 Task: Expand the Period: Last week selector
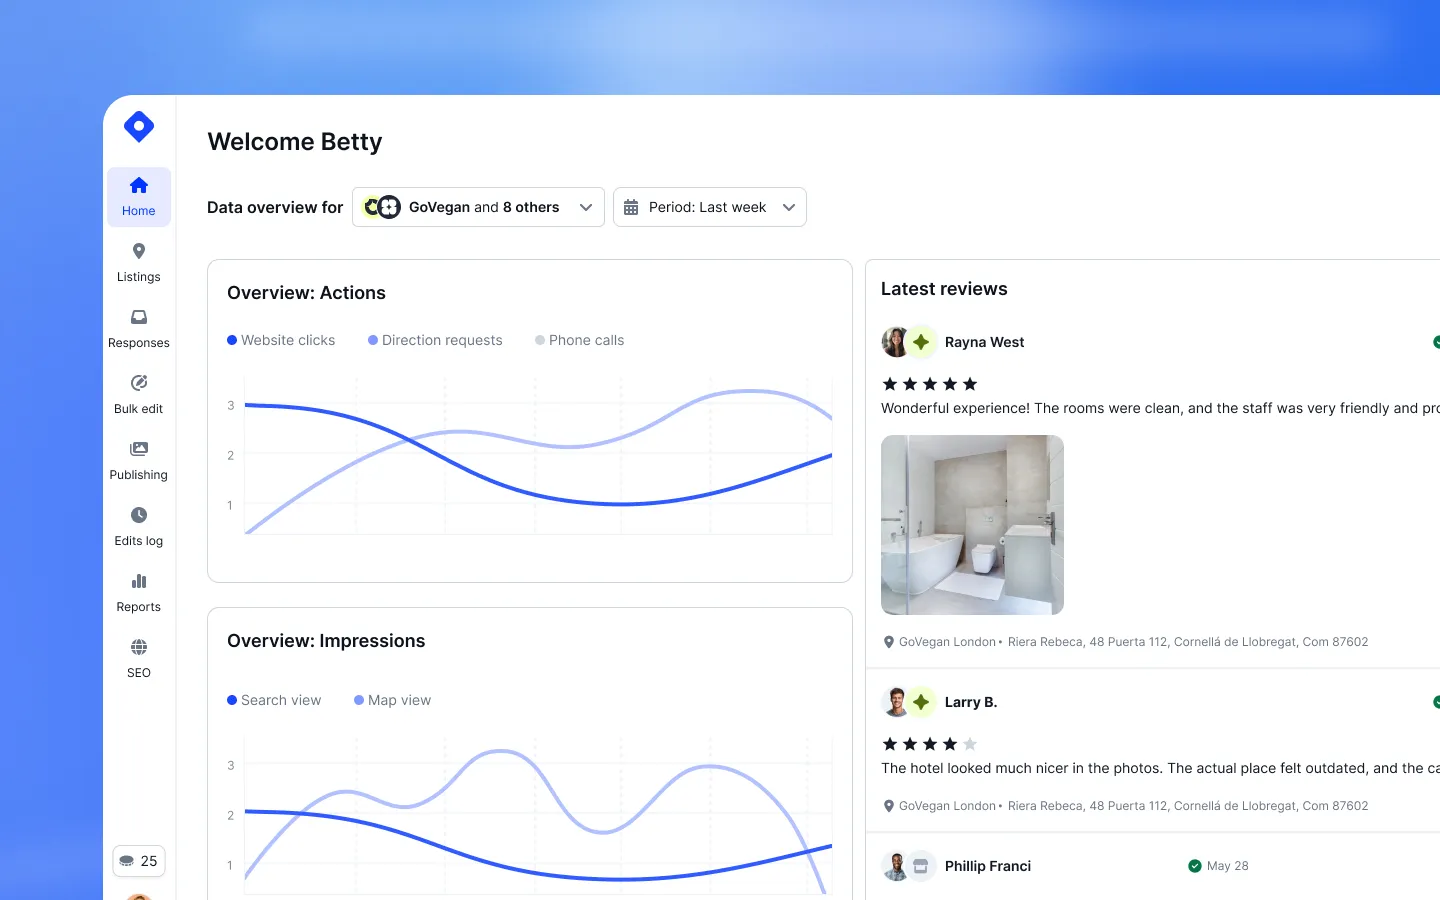point(709,207)
